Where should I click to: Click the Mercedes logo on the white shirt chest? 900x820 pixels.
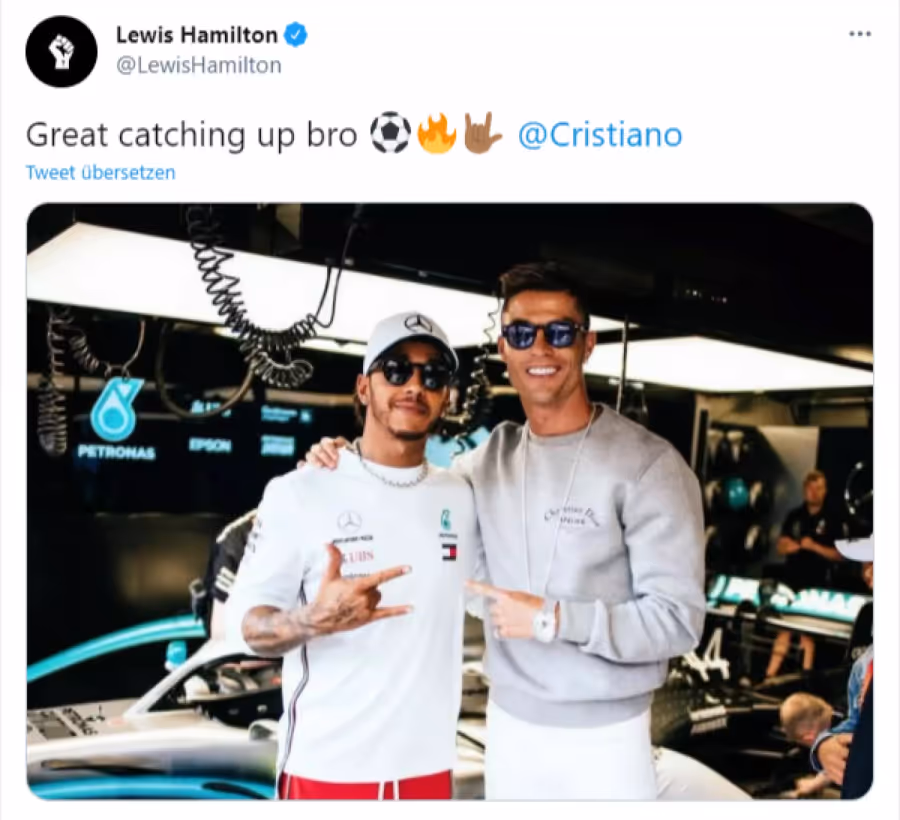[x=349, y=522]
